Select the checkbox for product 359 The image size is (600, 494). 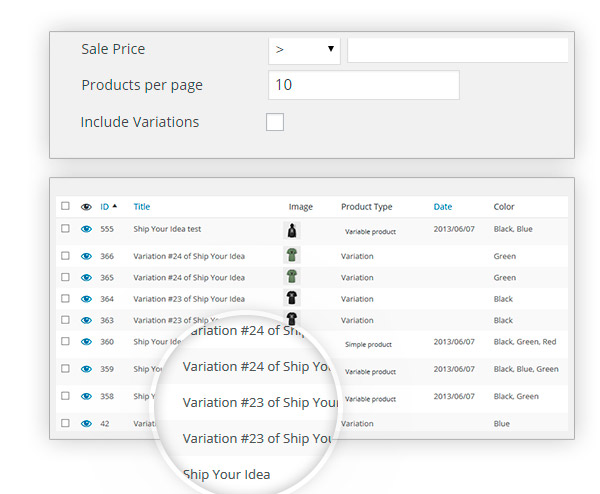[x=65, y=368]
